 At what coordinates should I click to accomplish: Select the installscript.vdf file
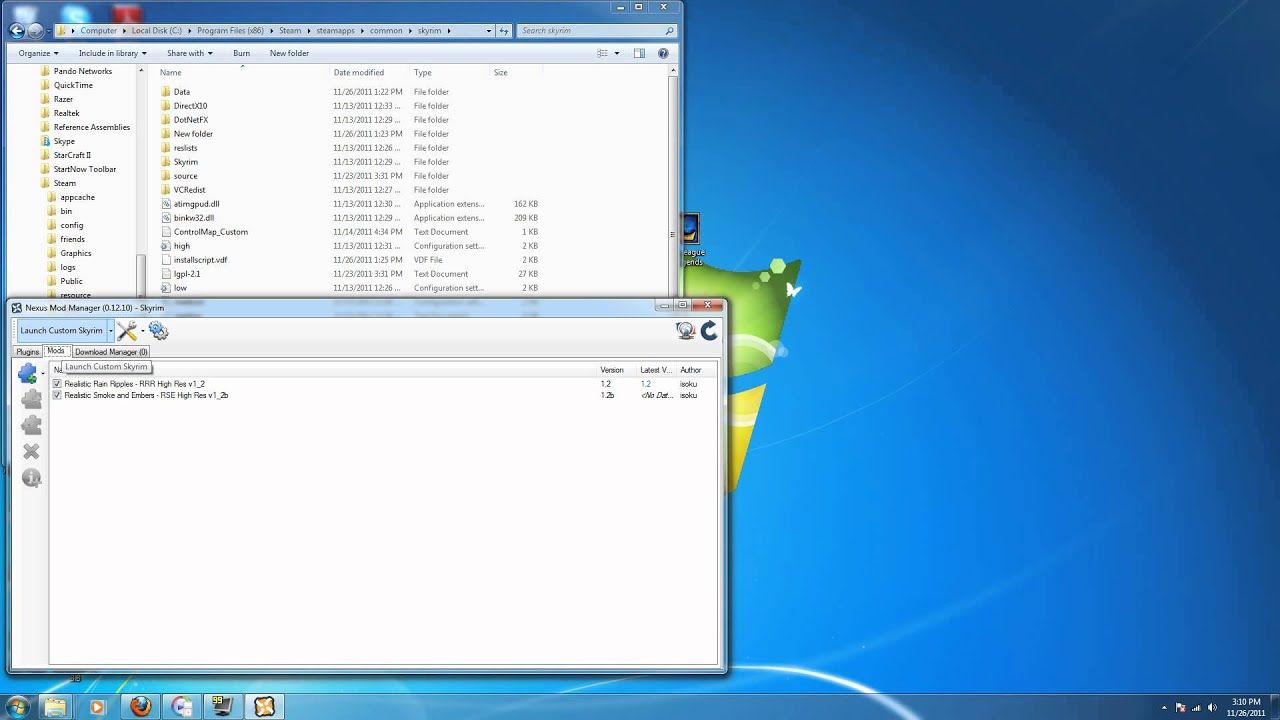coord(200,260)
